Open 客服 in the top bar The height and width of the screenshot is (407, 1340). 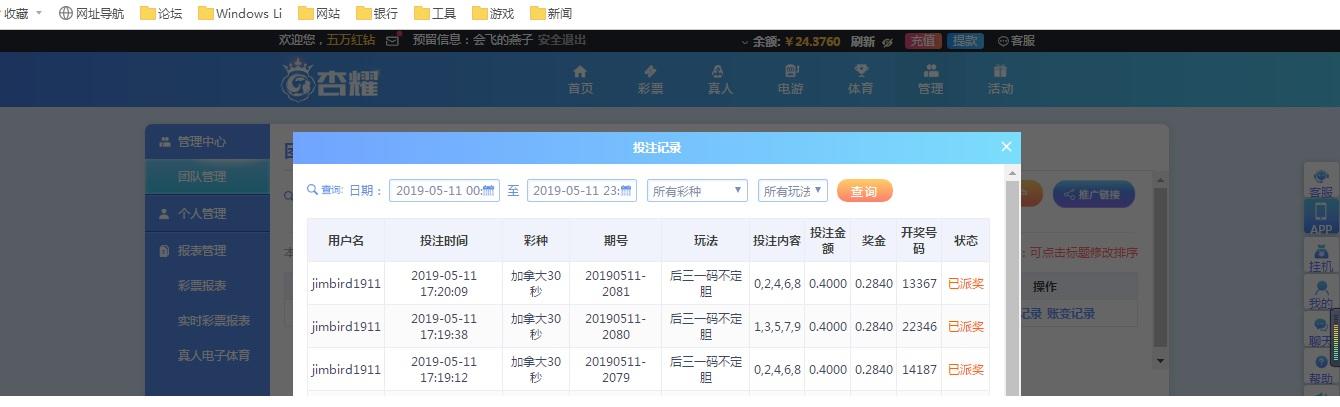coord(1016,41)
